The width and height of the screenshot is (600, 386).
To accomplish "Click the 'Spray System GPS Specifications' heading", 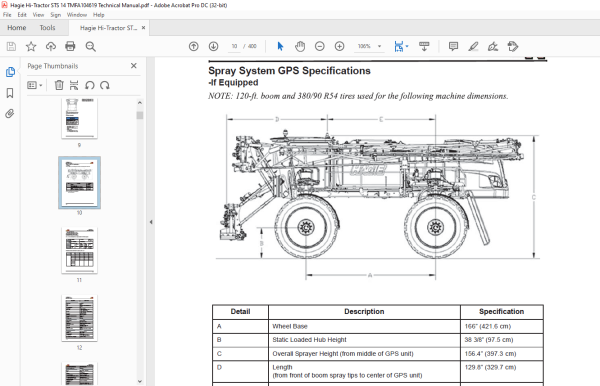I will click(x=289, y=71).
